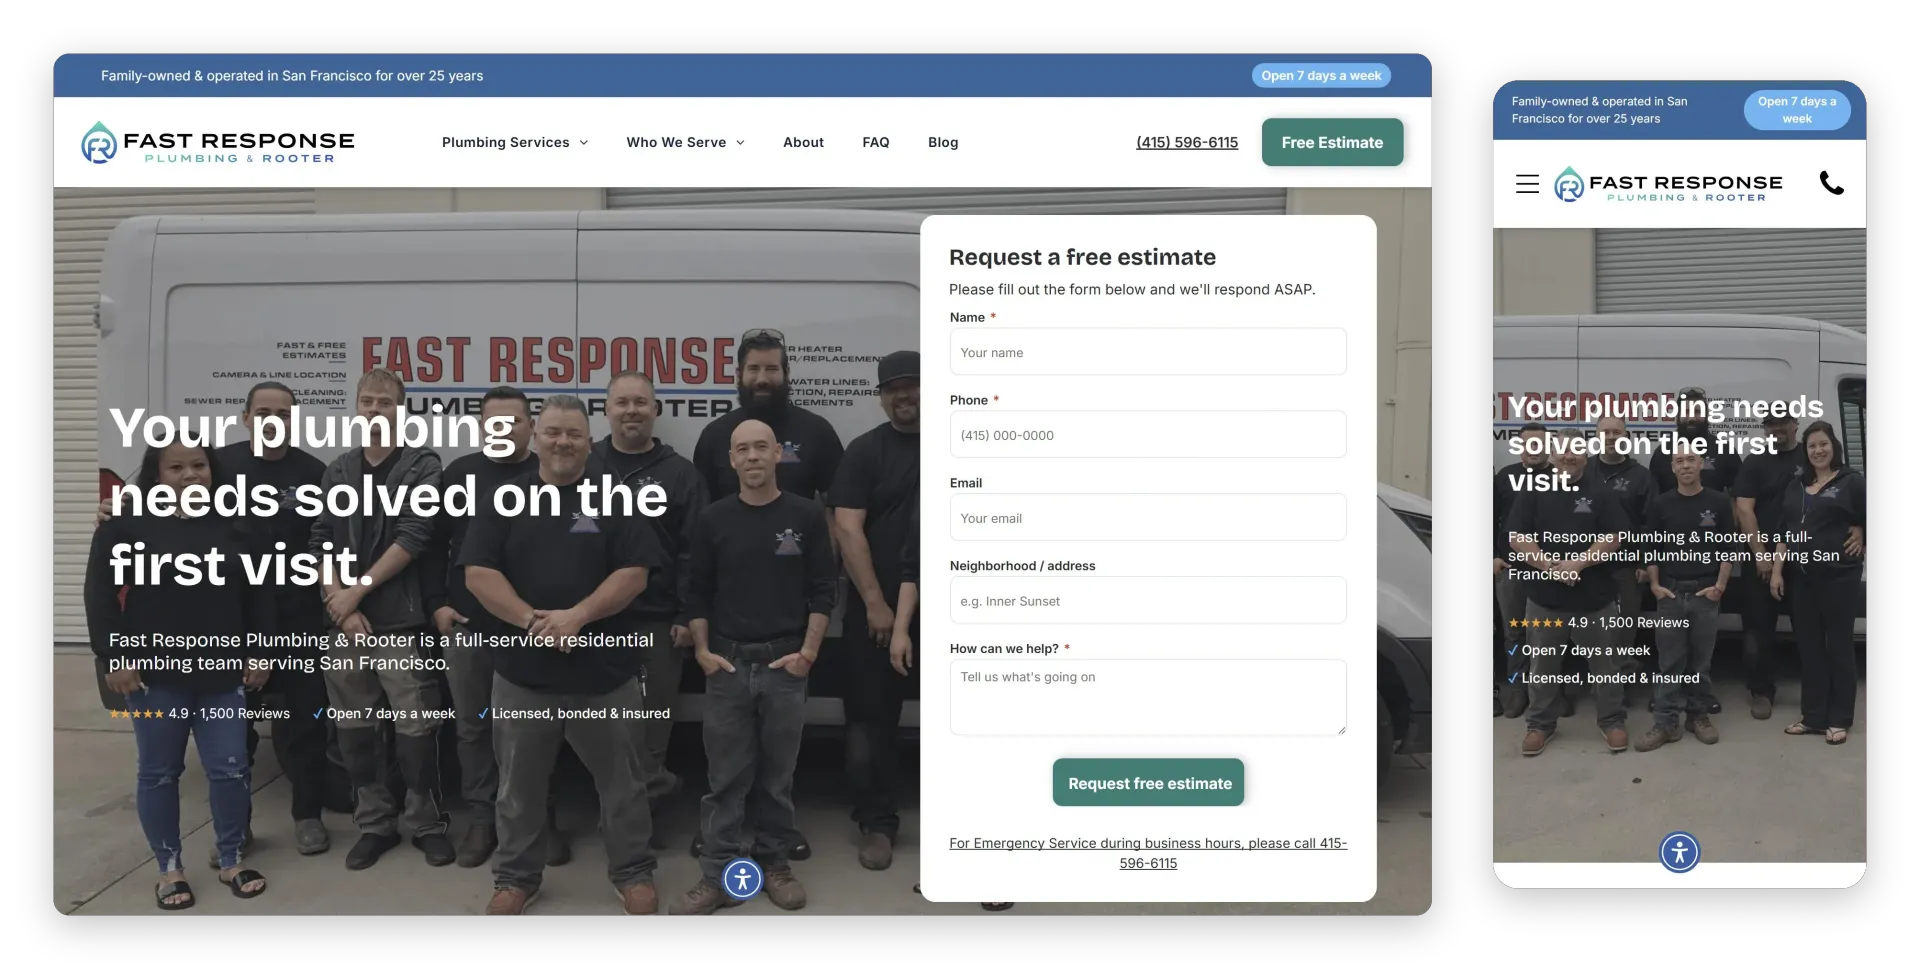Click the Open 7 days a week badge on desktop
Screen dimensions: 1920x969
pos(1321,75)
